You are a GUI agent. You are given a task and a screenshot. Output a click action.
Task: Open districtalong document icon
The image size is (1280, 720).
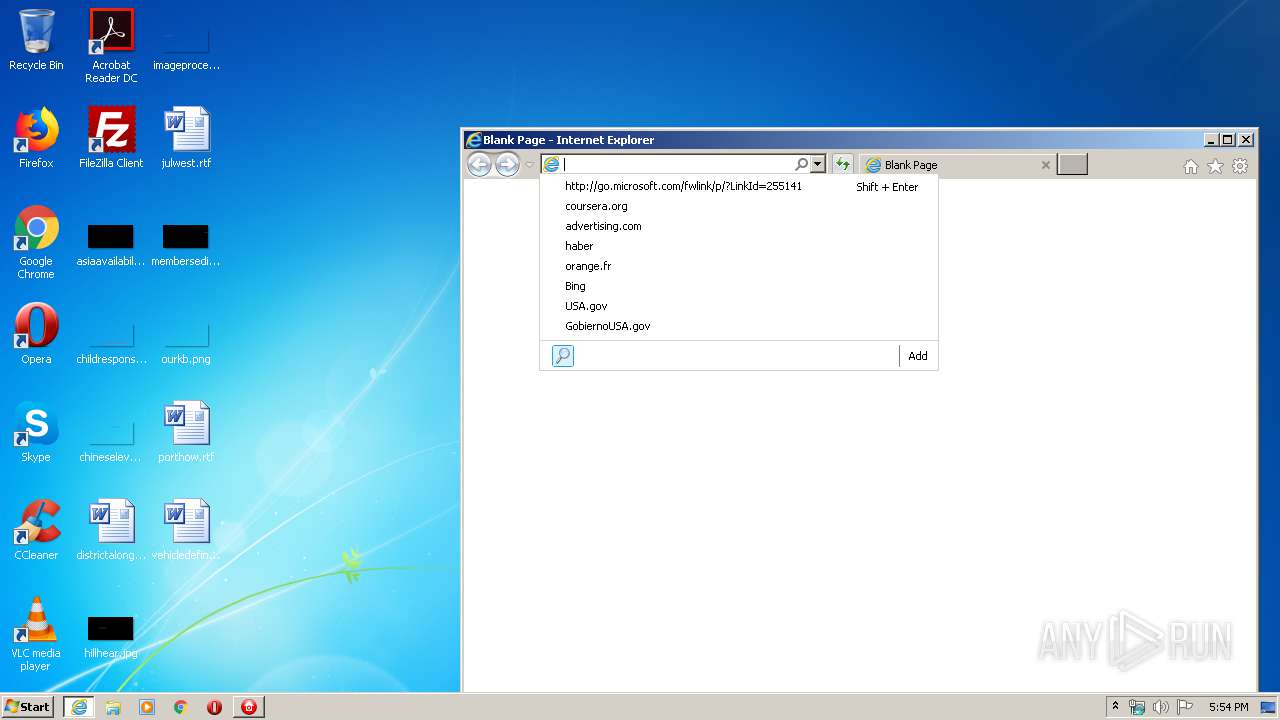(x=111, y=531)
